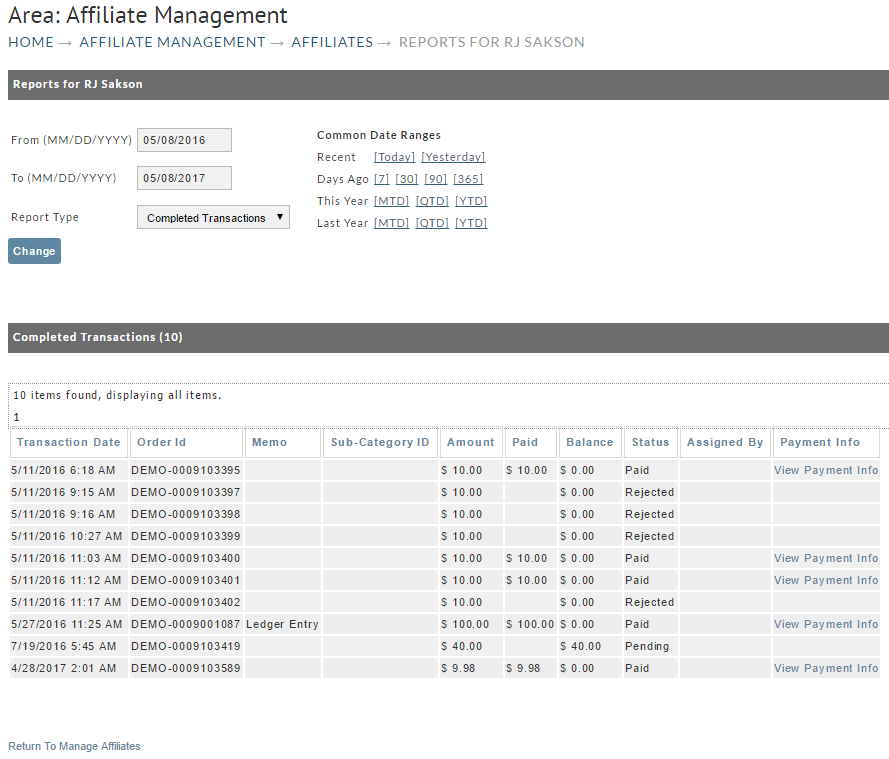Click the Ledger Entry memo cell
The image size is (889, 759).
[282, 624]
